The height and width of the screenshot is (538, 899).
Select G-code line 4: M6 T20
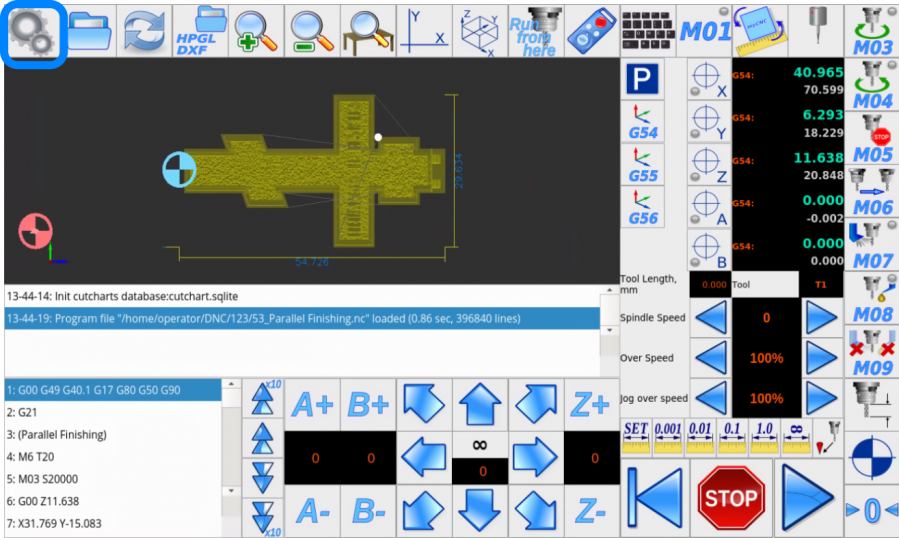112,457
